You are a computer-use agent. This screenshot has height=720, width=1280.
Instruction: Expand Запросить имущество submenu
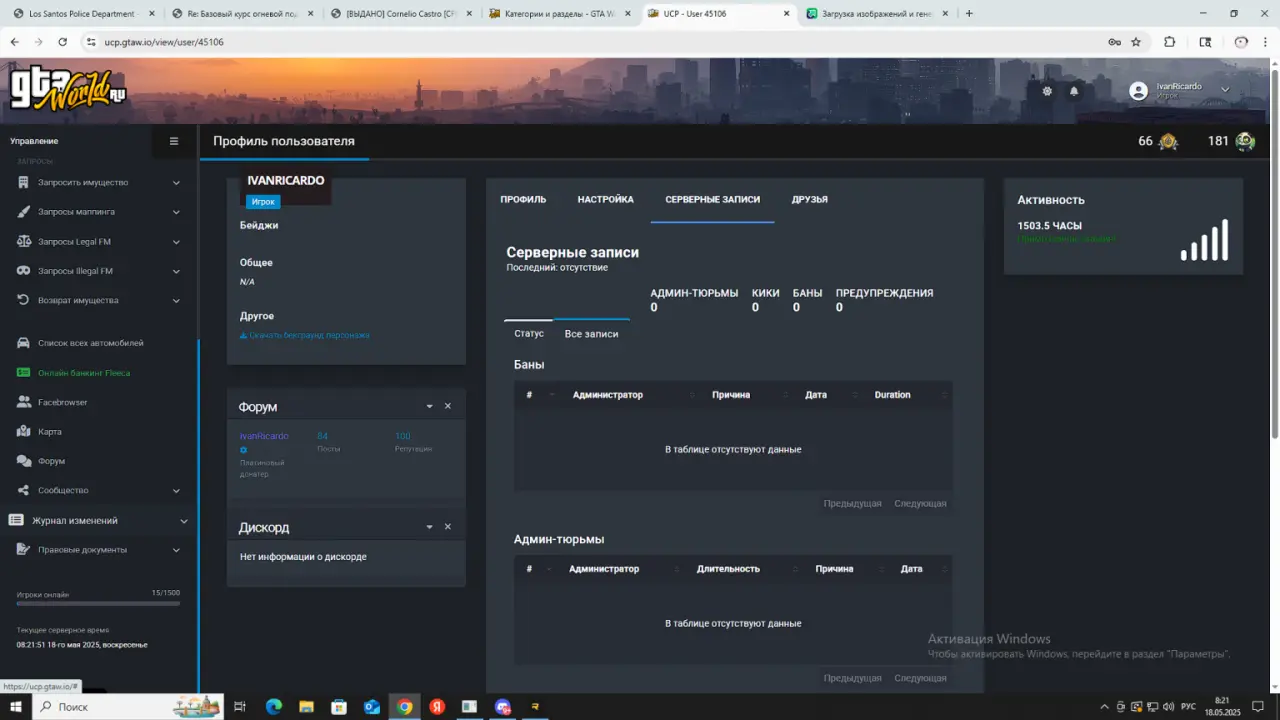pyautogui.click(x=176, y=183)
